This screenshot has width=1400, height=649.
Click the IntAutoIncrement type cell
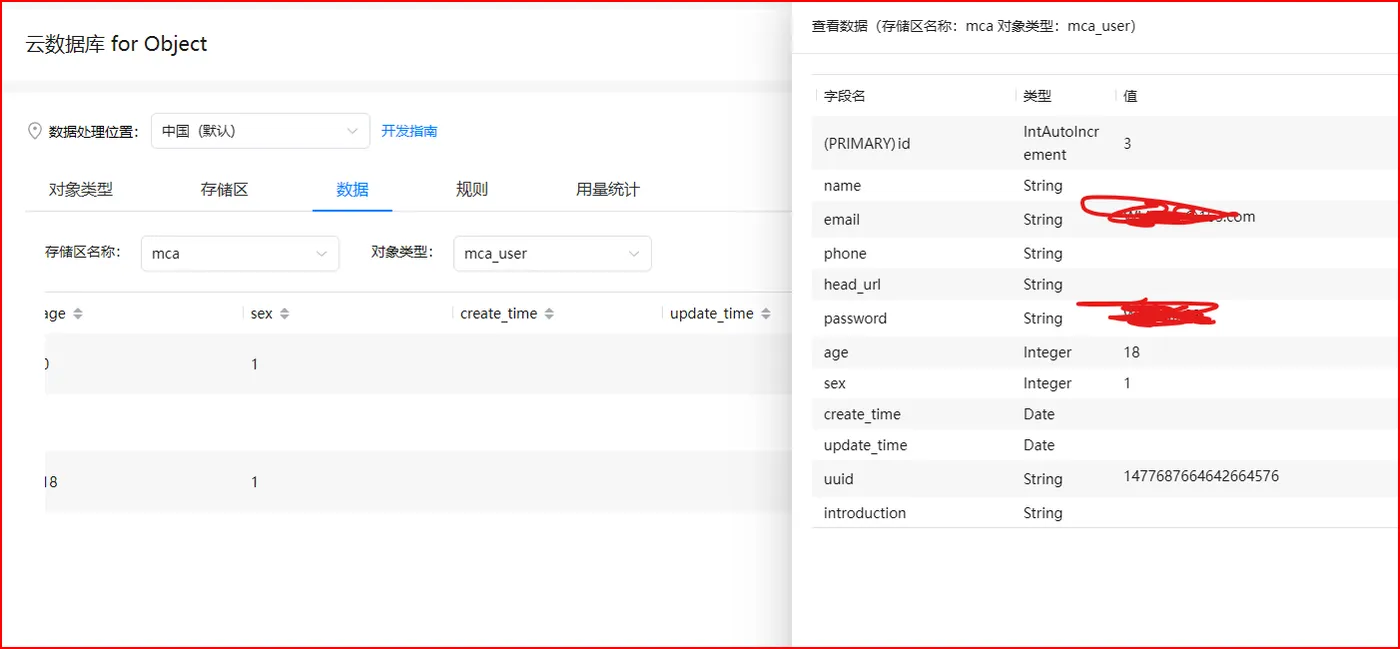1061,143
